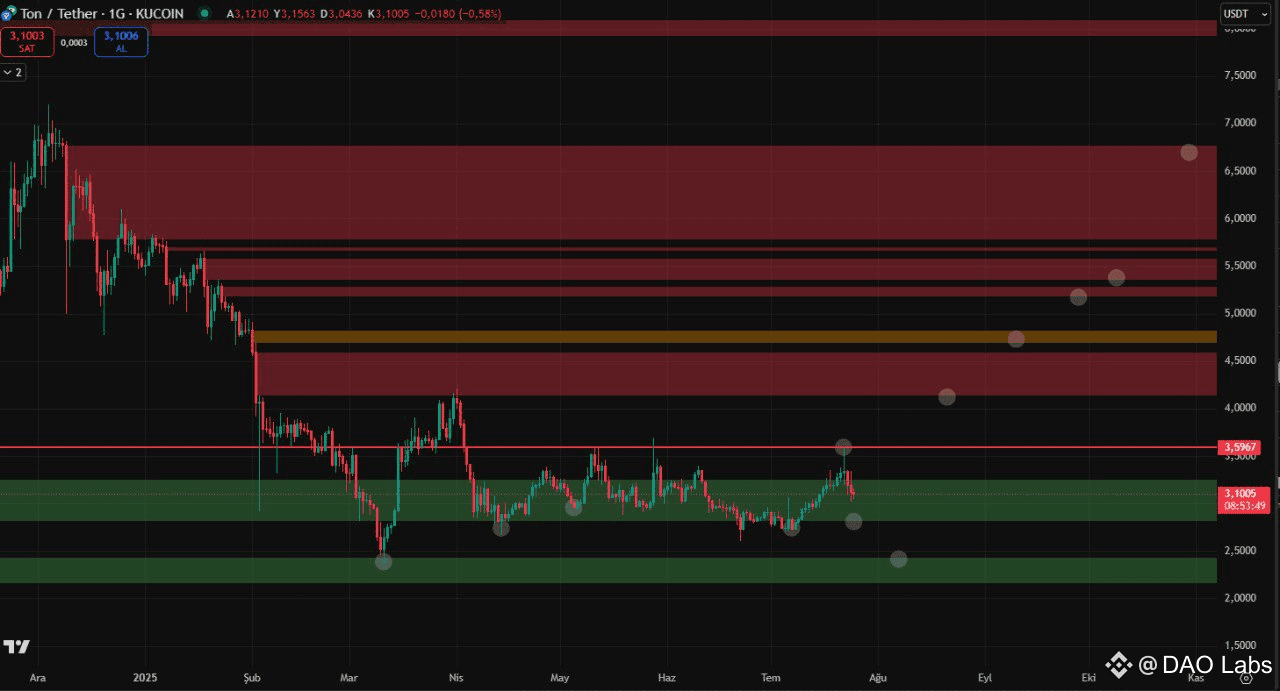This screenshot has width=1280, height=691.
Task: Click the spread value 0,0003
Action: (x=74, y=43)
